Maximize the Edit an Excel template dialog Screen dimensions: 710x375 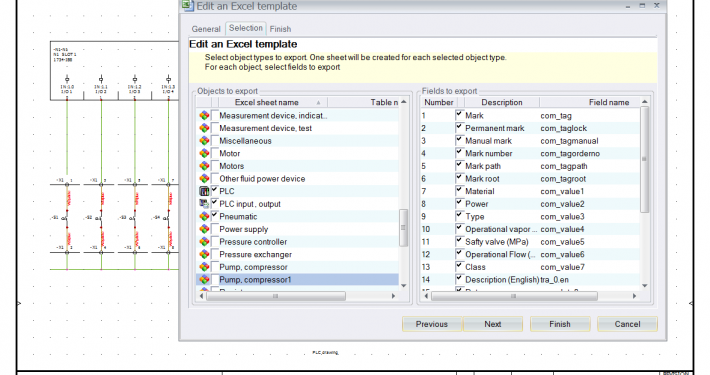pos(642,5)
